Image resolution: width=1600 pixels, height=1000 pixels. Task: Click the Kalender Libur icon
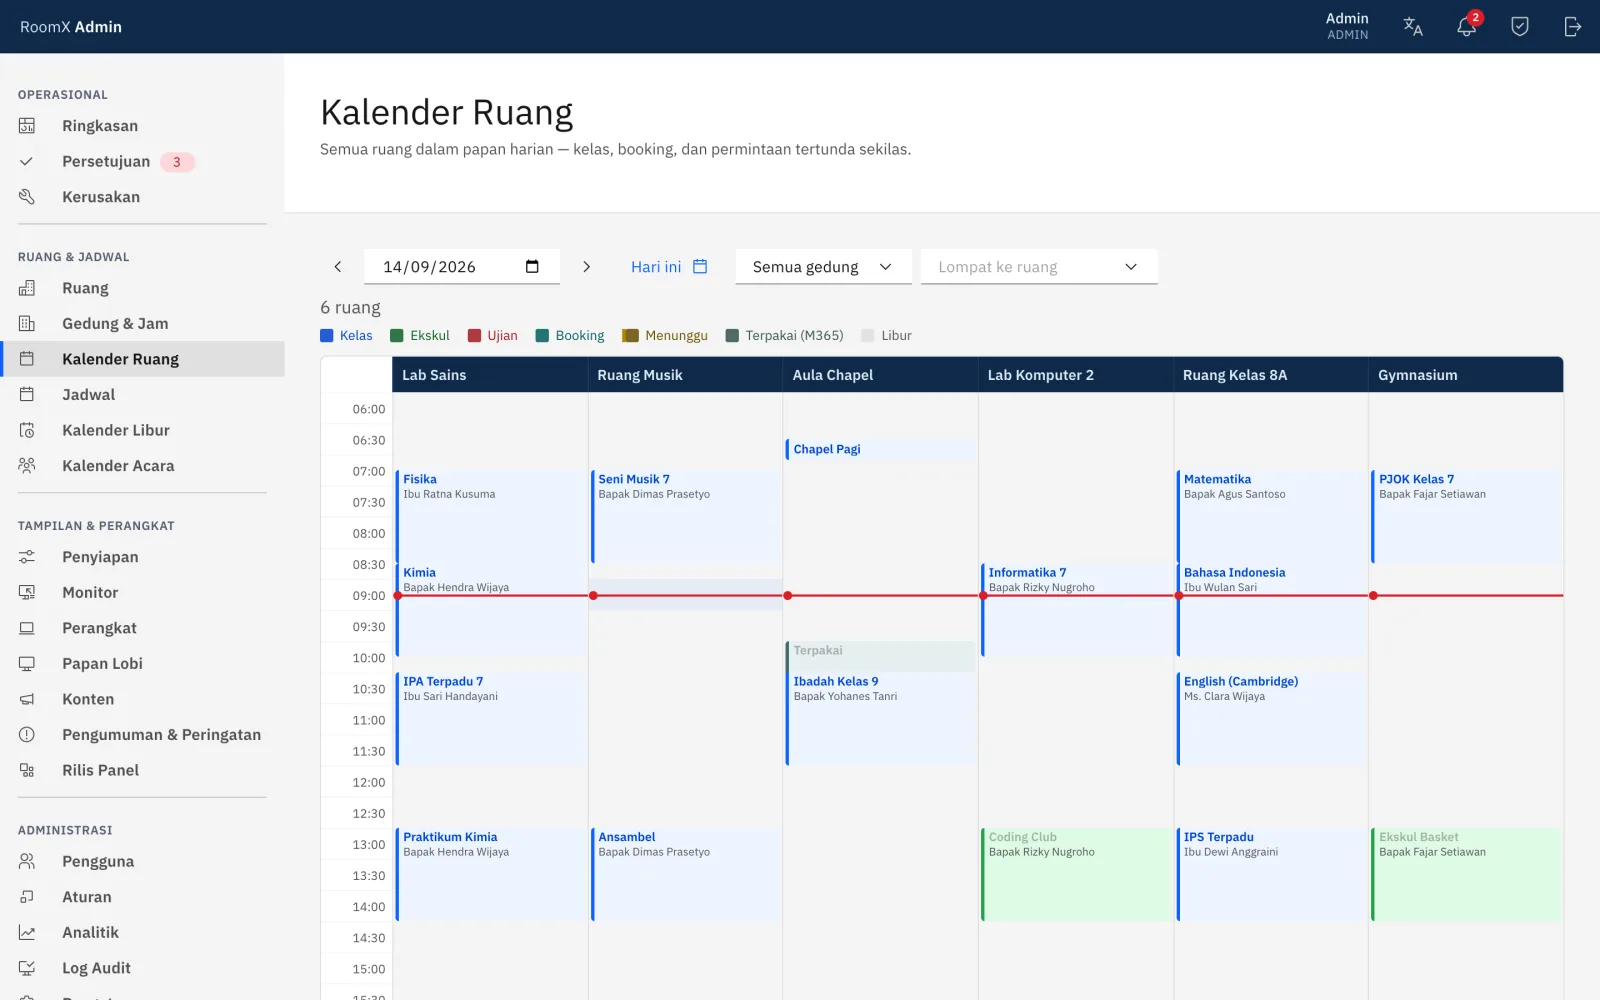(x=27, y=430)
